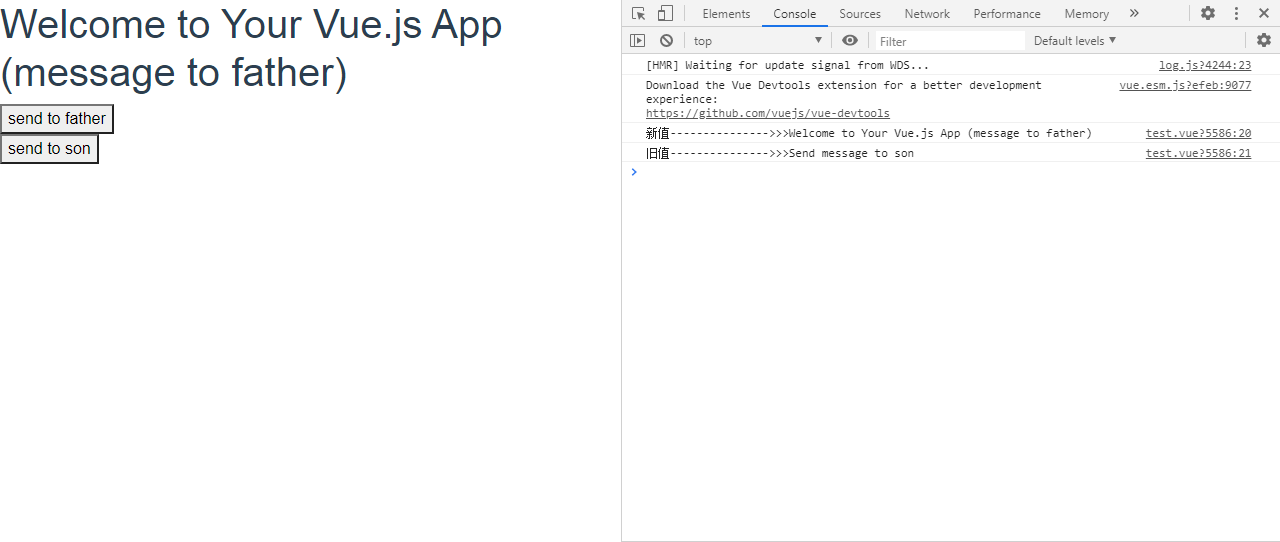Open the Default levels dropdown

click(1075, 41)
